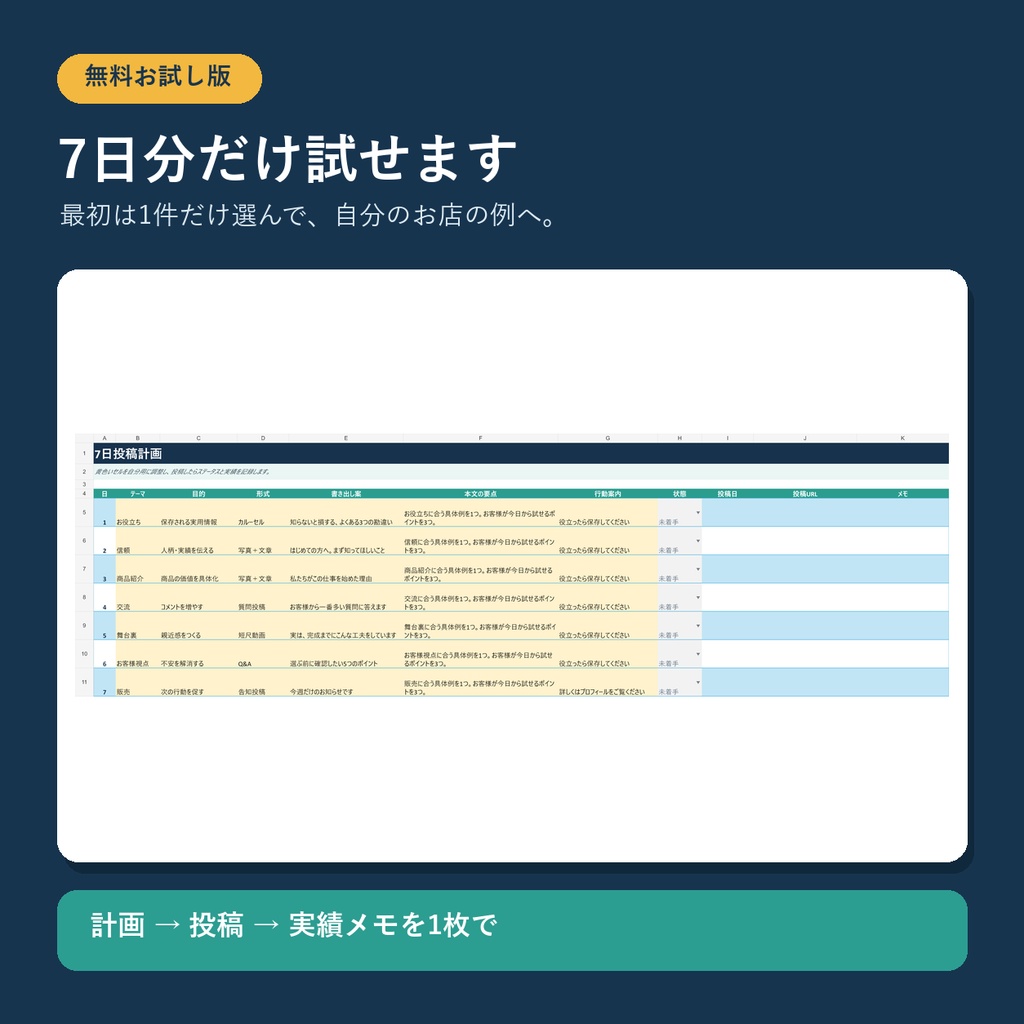Image resolution: width=1024 pixels, height=1024 pixels.
Task: Select column K header
Action: [x=903, y=438]
